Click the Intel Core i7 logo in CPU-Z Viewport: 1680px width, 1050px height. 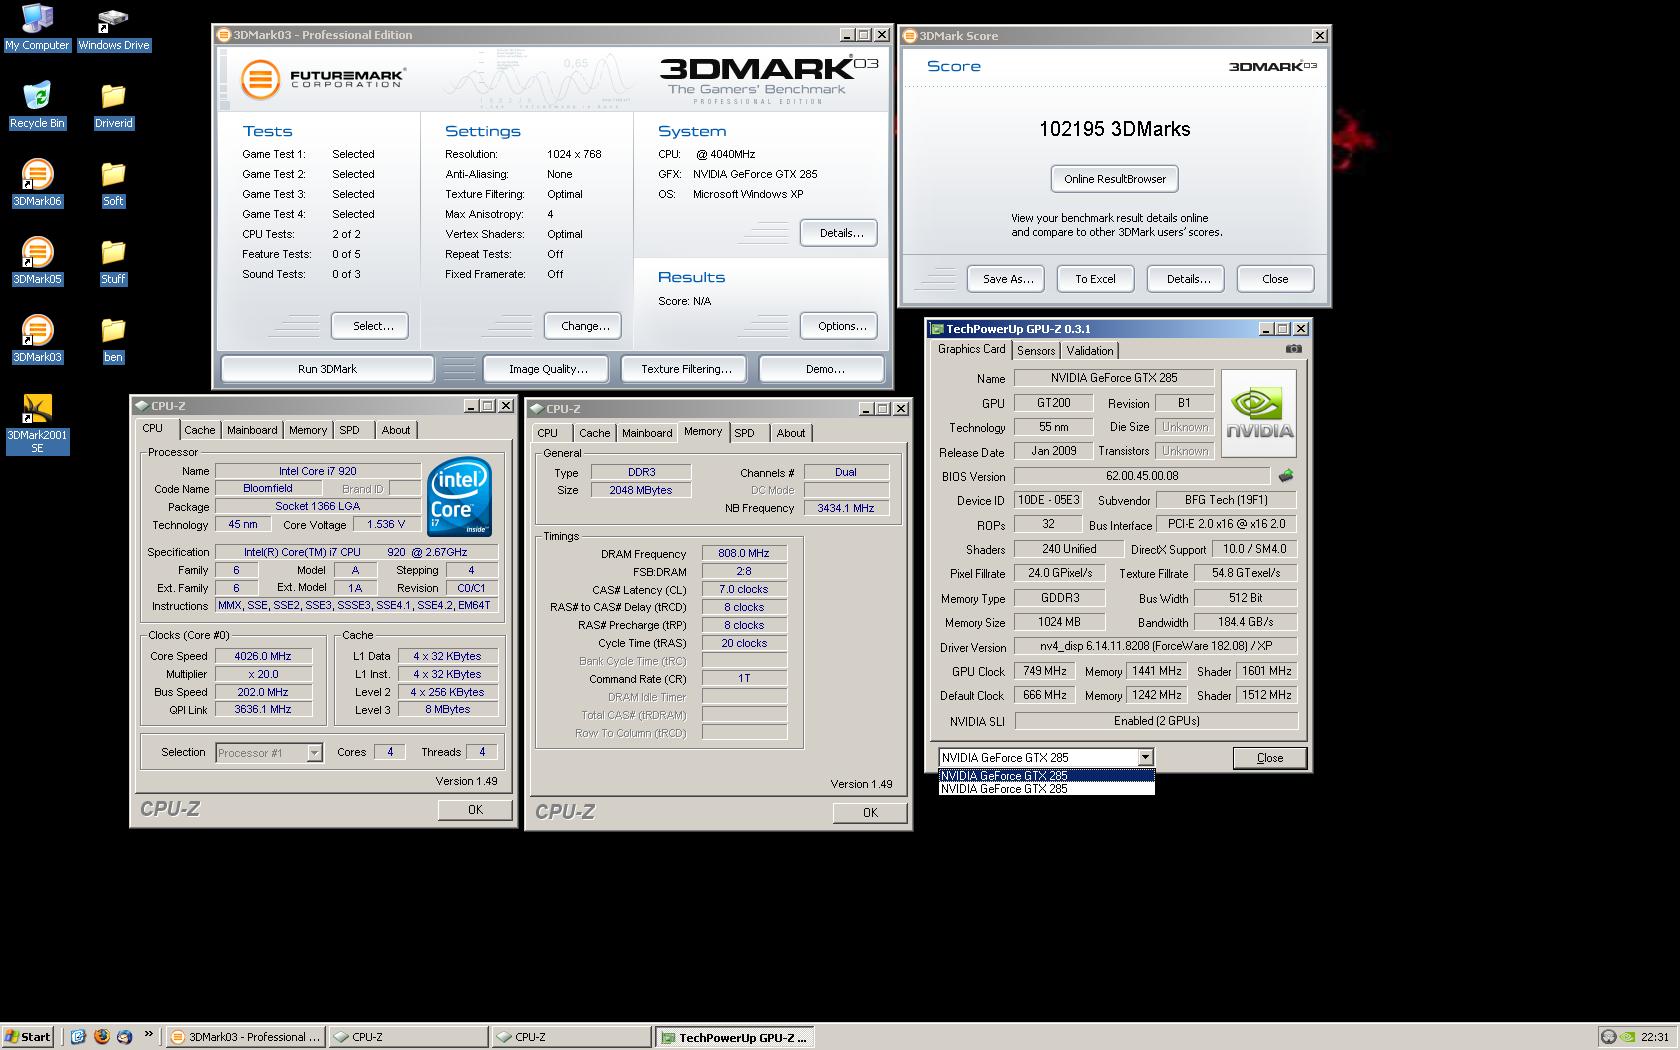pos(459,497)
